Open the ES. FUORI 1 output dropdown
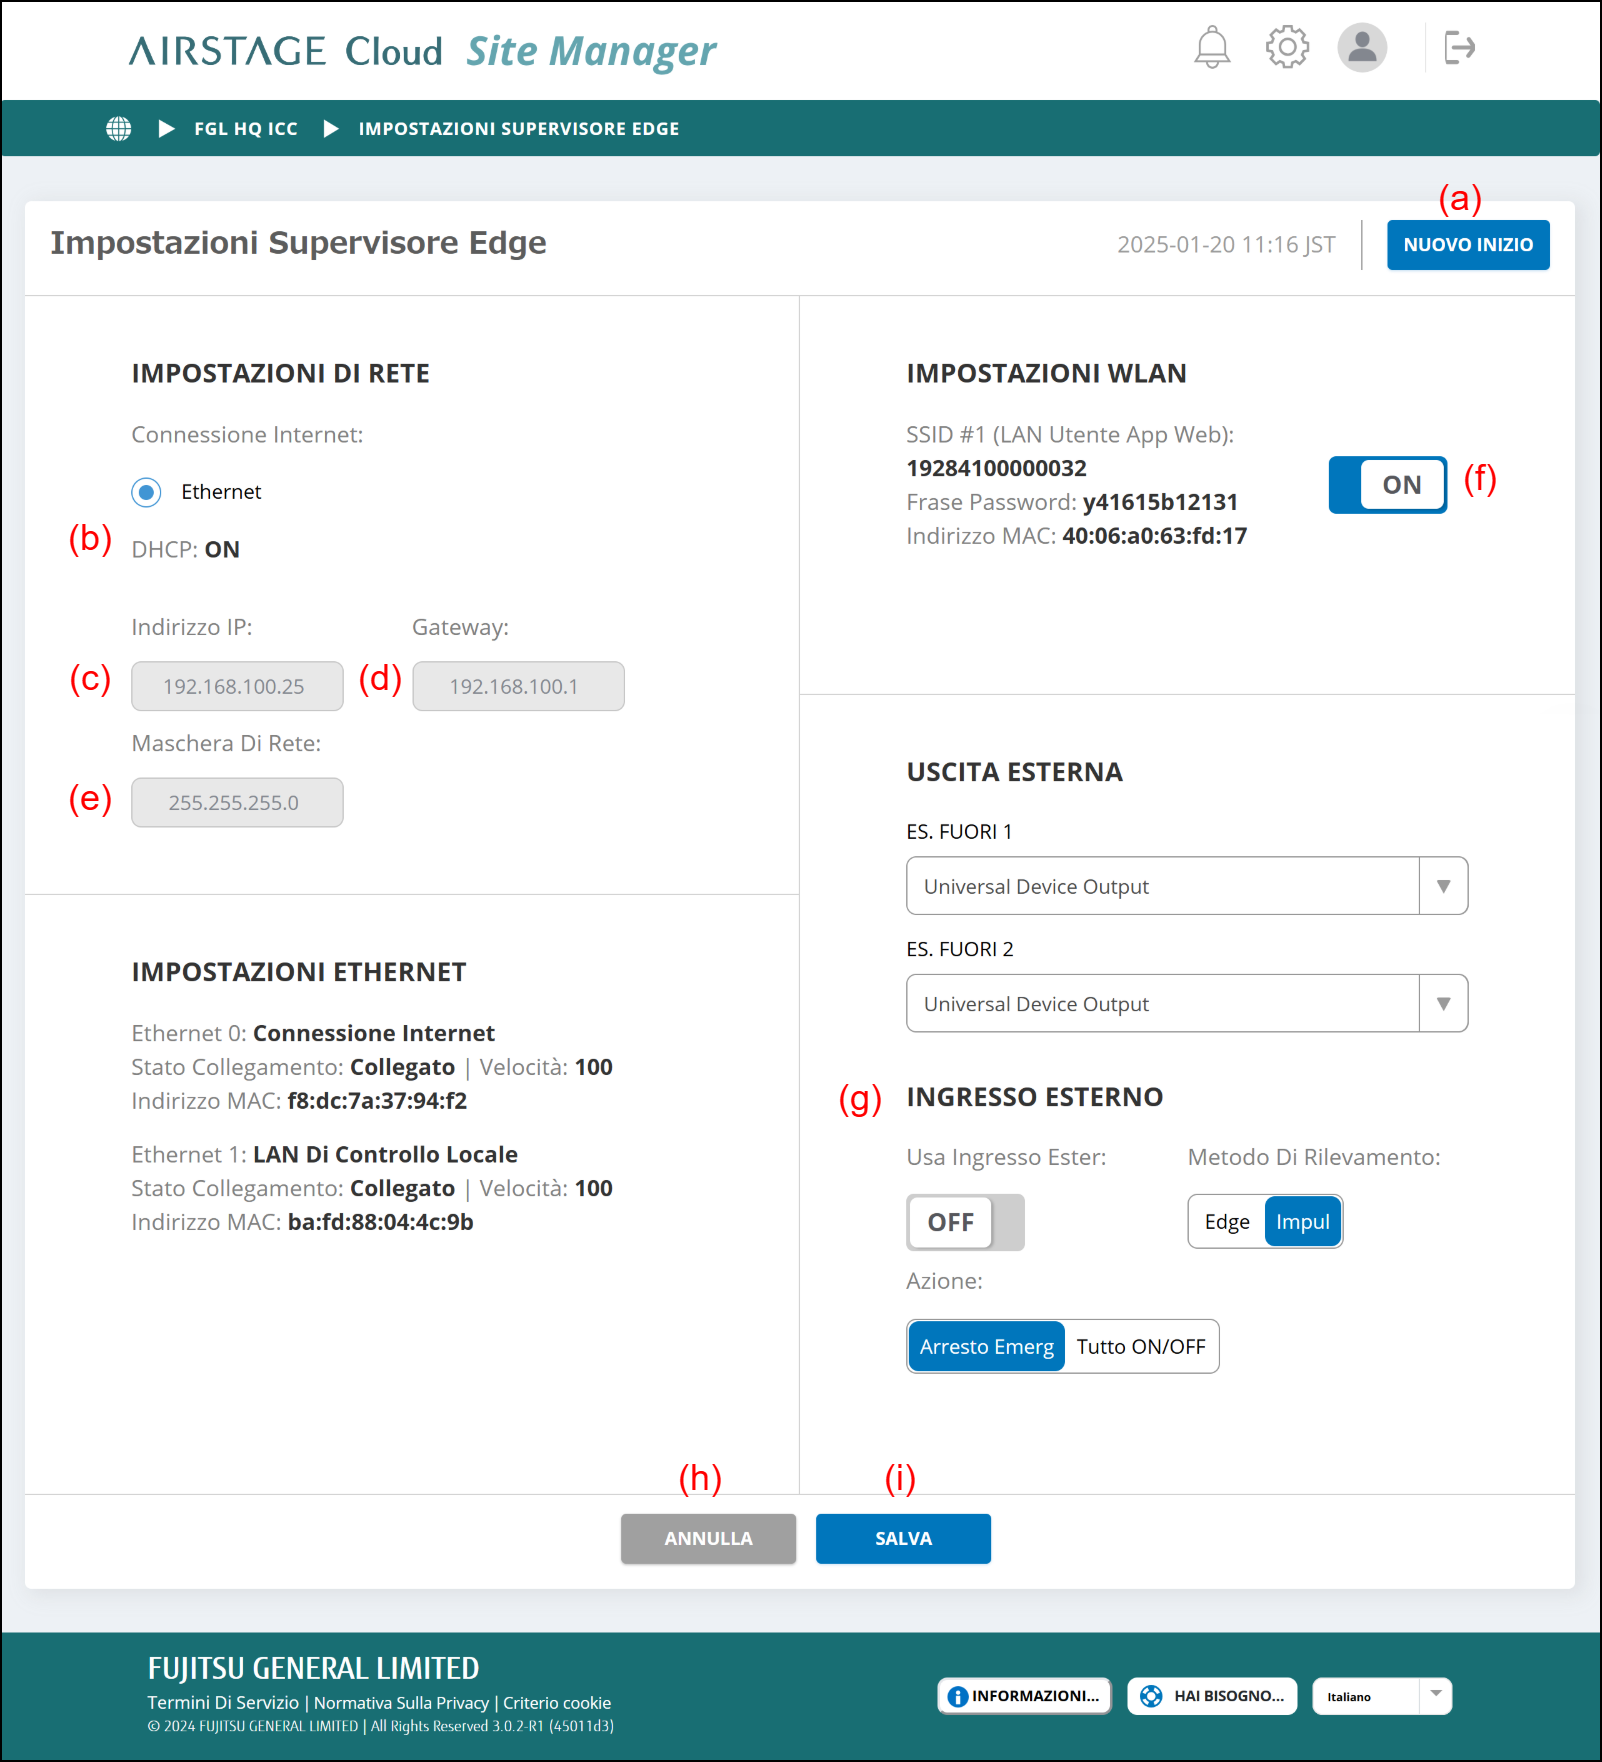The image size is (1602, 1762). coord(1443,886)
